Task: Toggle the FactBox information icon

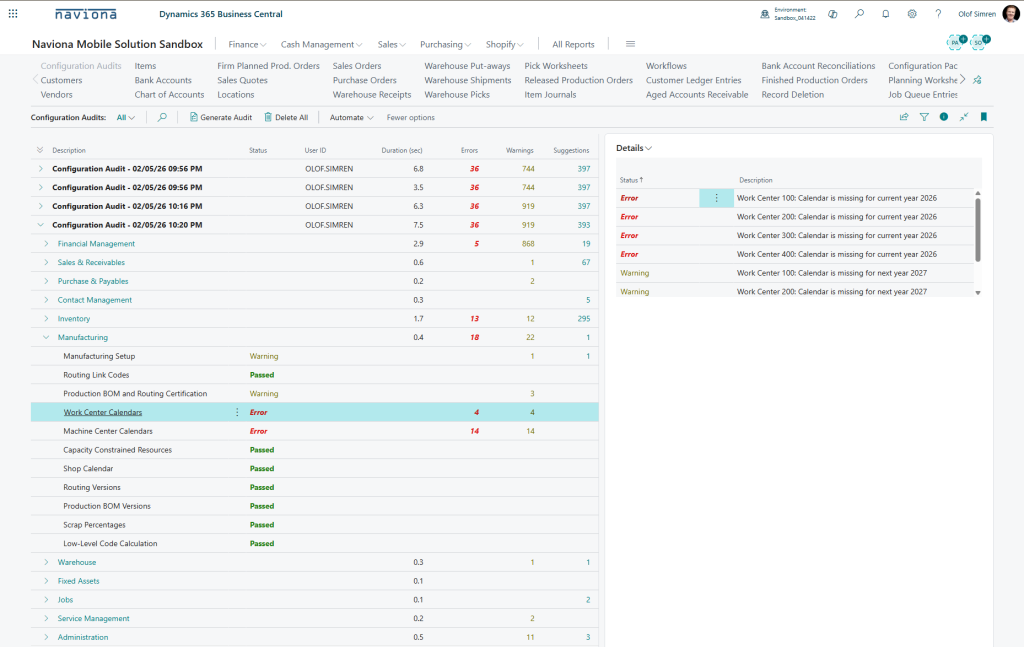Action: tap(944, 117)
